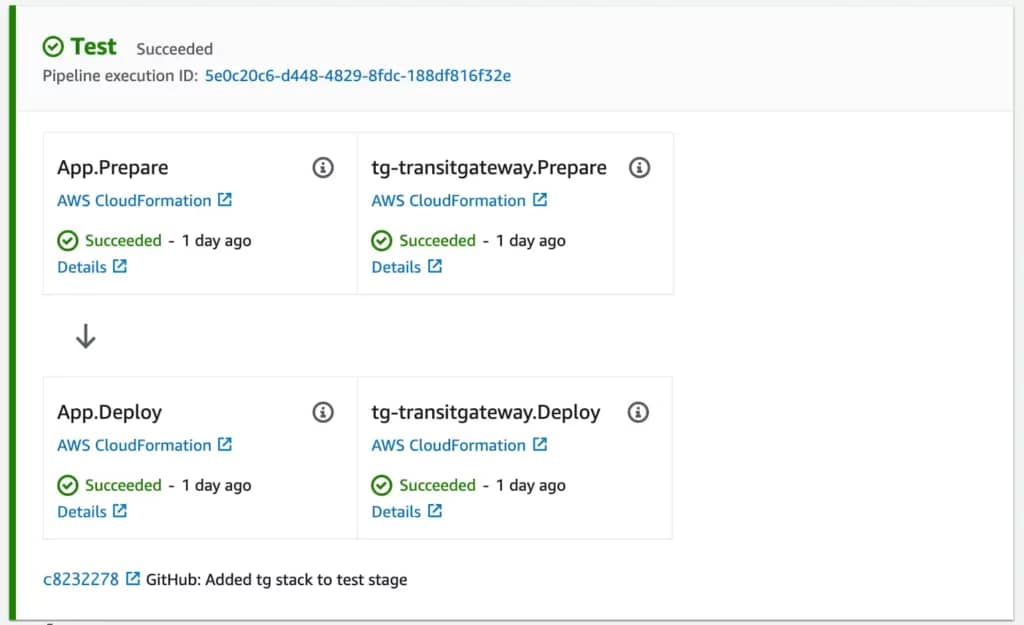Click the Succeeded check icon in tg-transitgateway.Deploy
This screenshot has width=1024, height=625.
381,485
